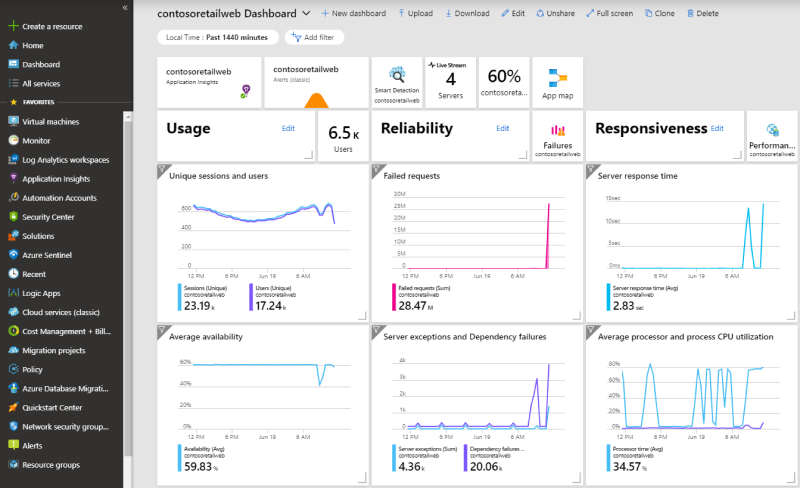Open the App map tile
Screen dimensions: 800x488
point(558,82)
